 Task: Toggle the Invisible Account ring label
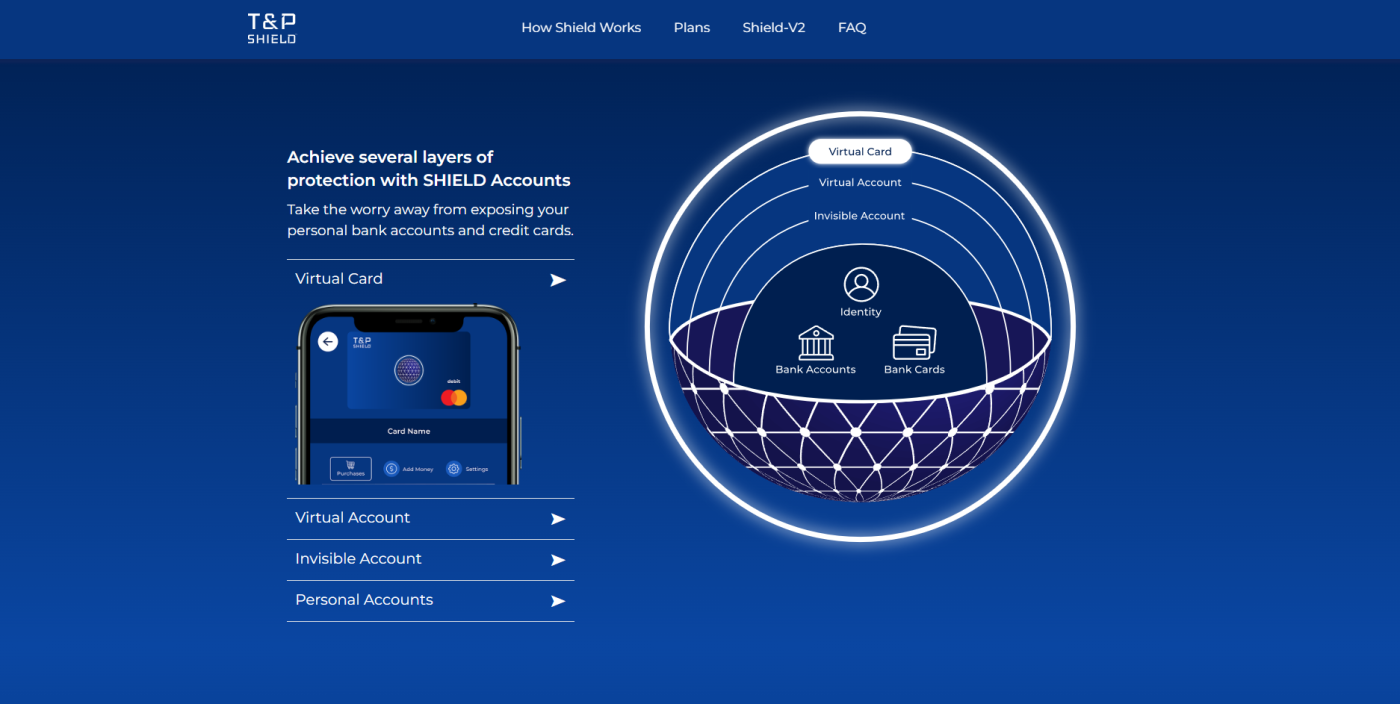[x=859, y=215]
